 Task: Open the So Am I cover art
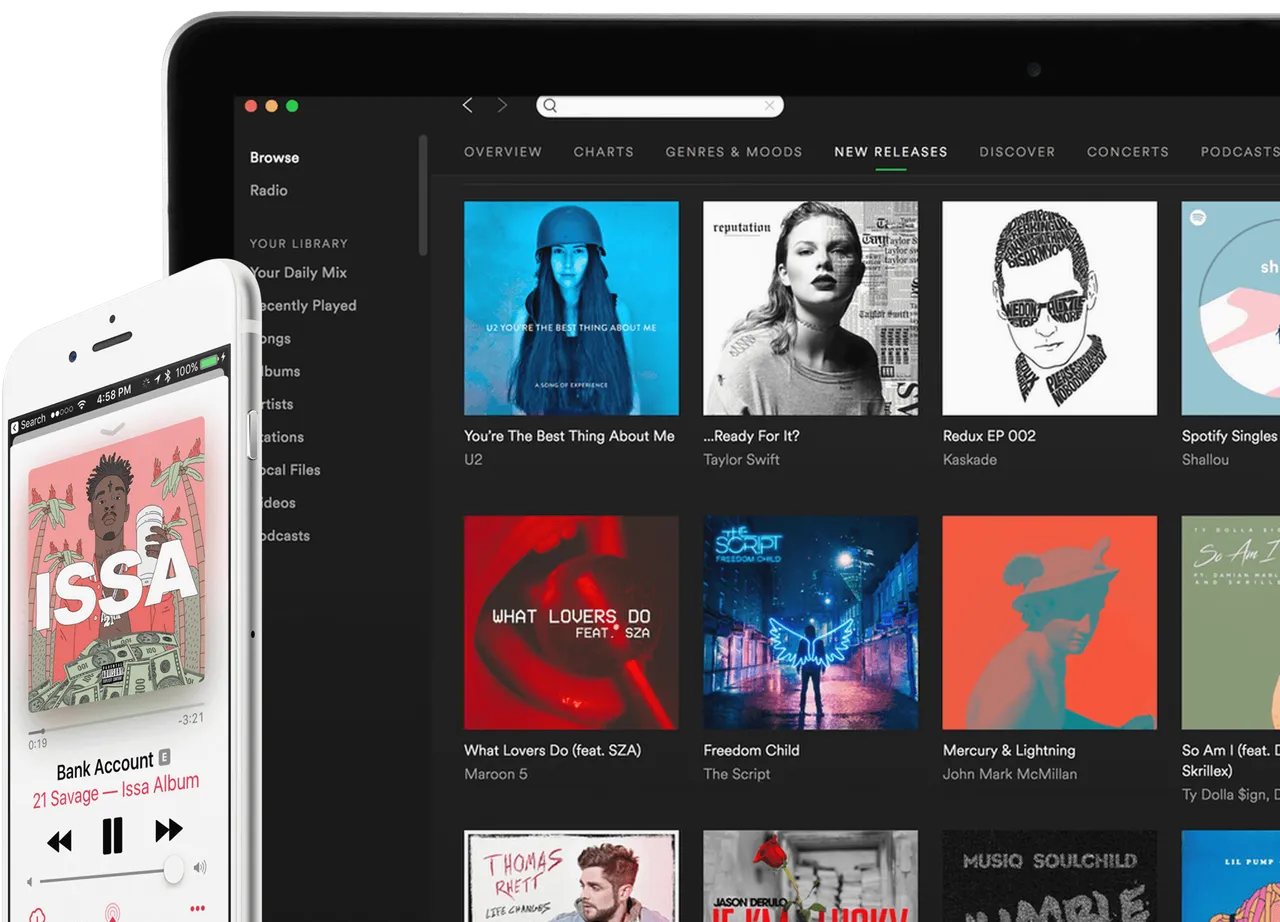[1231, 622]
